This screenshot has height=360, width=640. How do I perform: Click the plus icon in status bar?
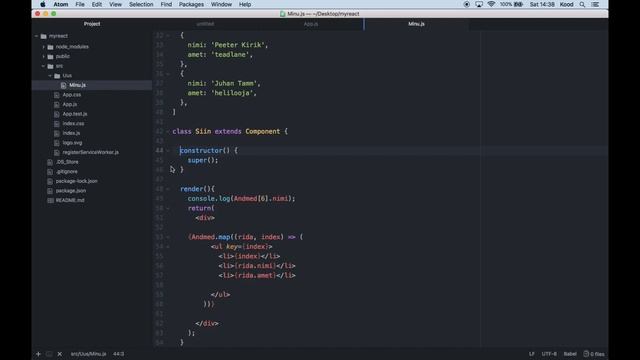pos(38,354)
